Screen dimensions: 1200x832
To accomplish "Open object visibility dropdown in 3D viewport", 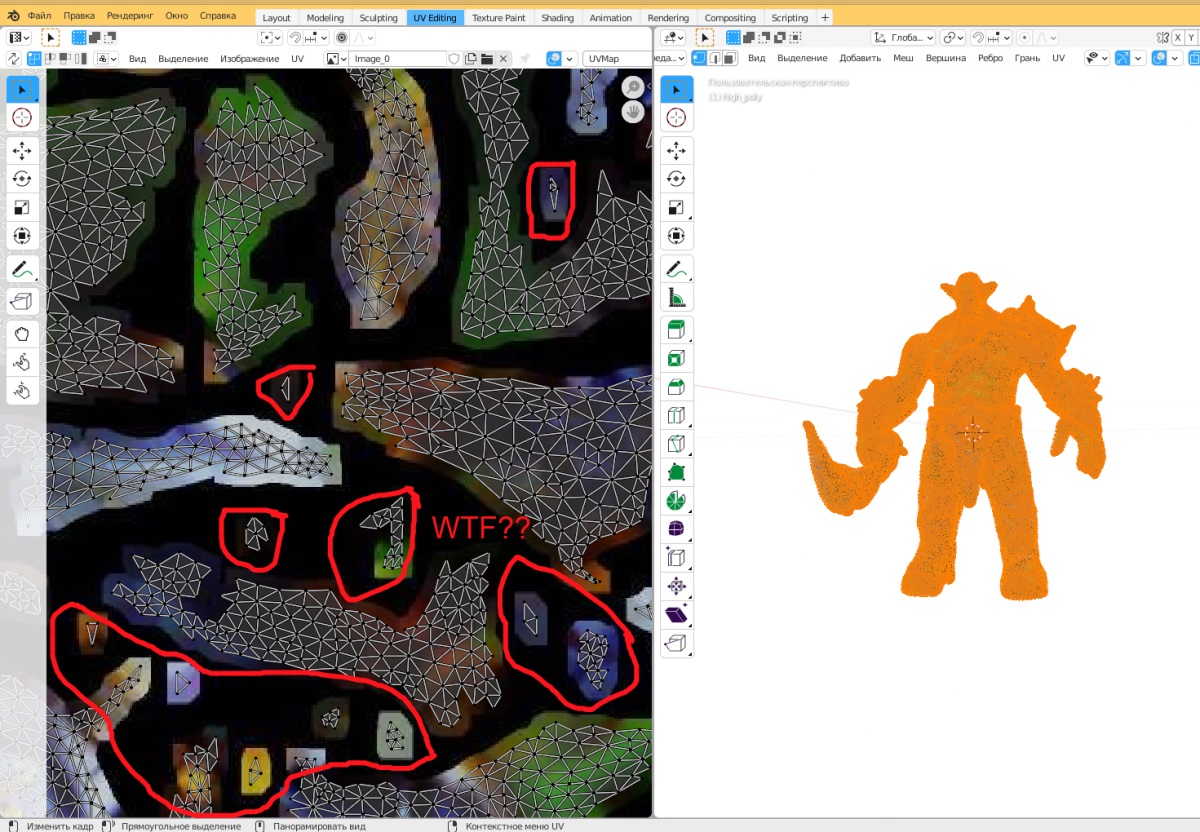I will point(1098,59).
